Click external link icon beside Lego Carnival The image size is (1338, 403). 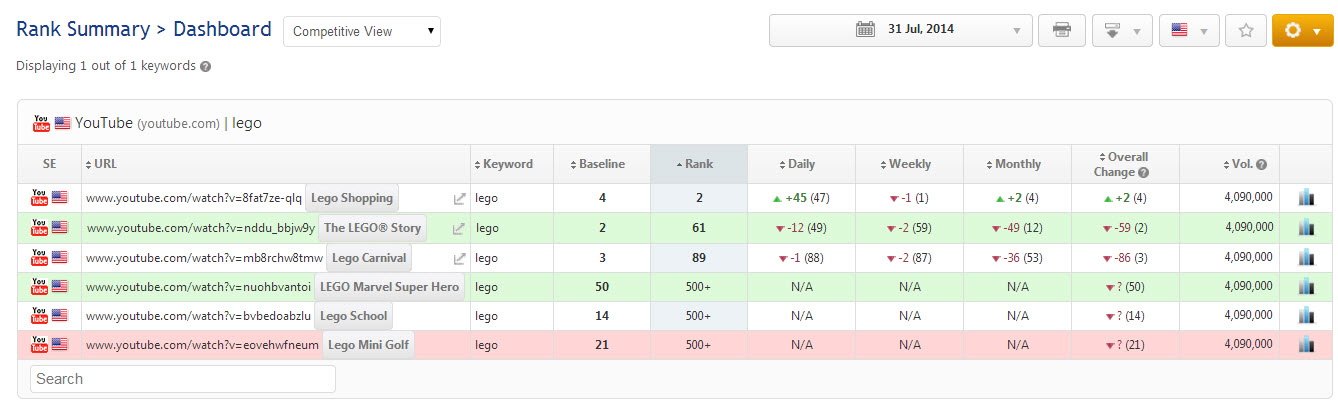tap(459, 259)
